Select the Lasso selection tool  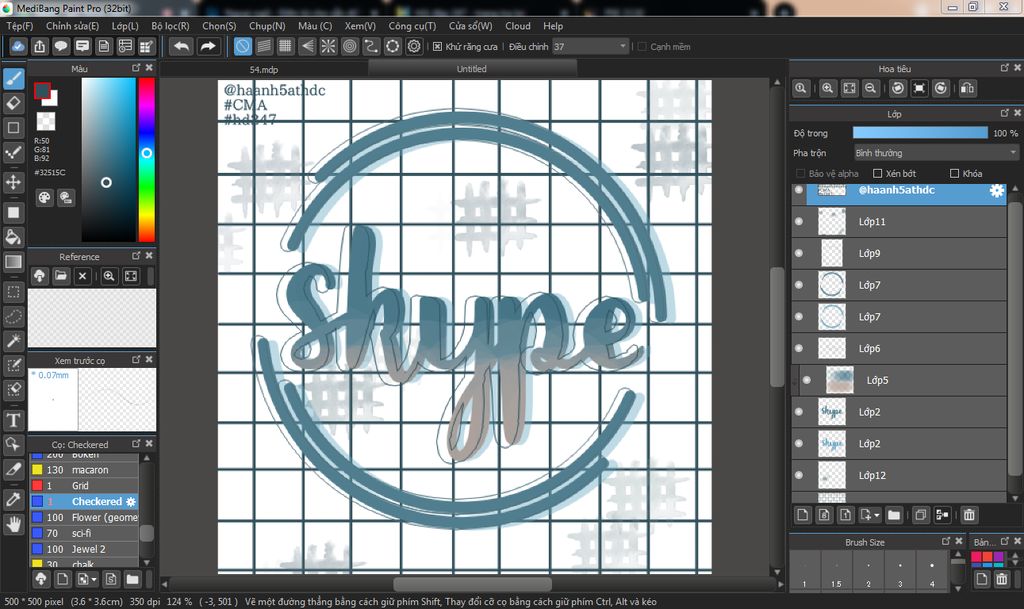[14, 317]
